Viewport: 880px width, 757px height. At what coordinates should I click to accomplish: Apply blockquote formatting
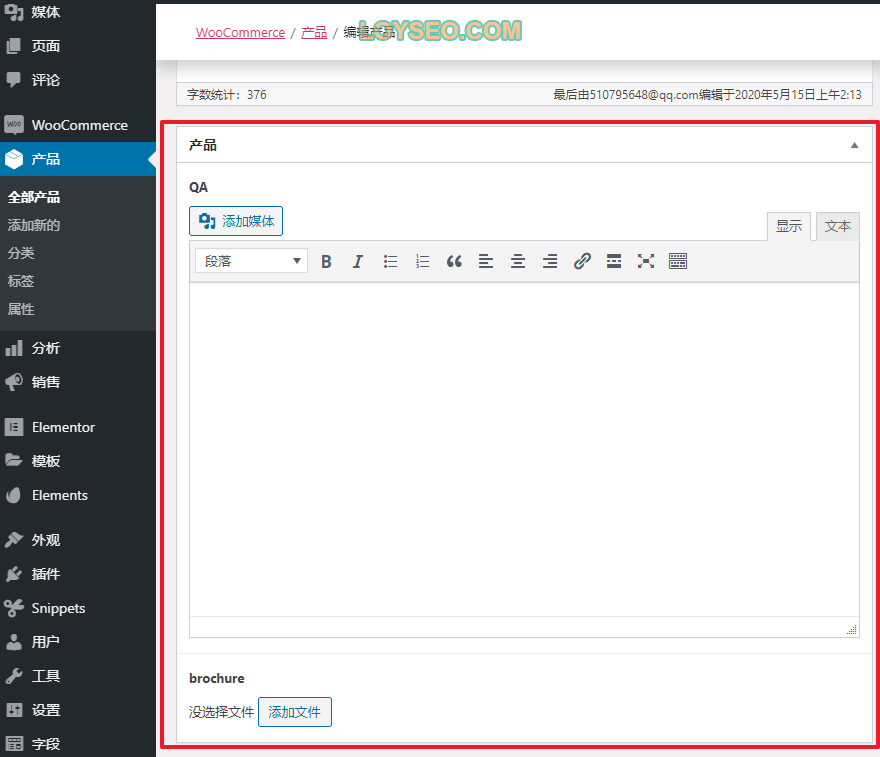pos(454,261)
